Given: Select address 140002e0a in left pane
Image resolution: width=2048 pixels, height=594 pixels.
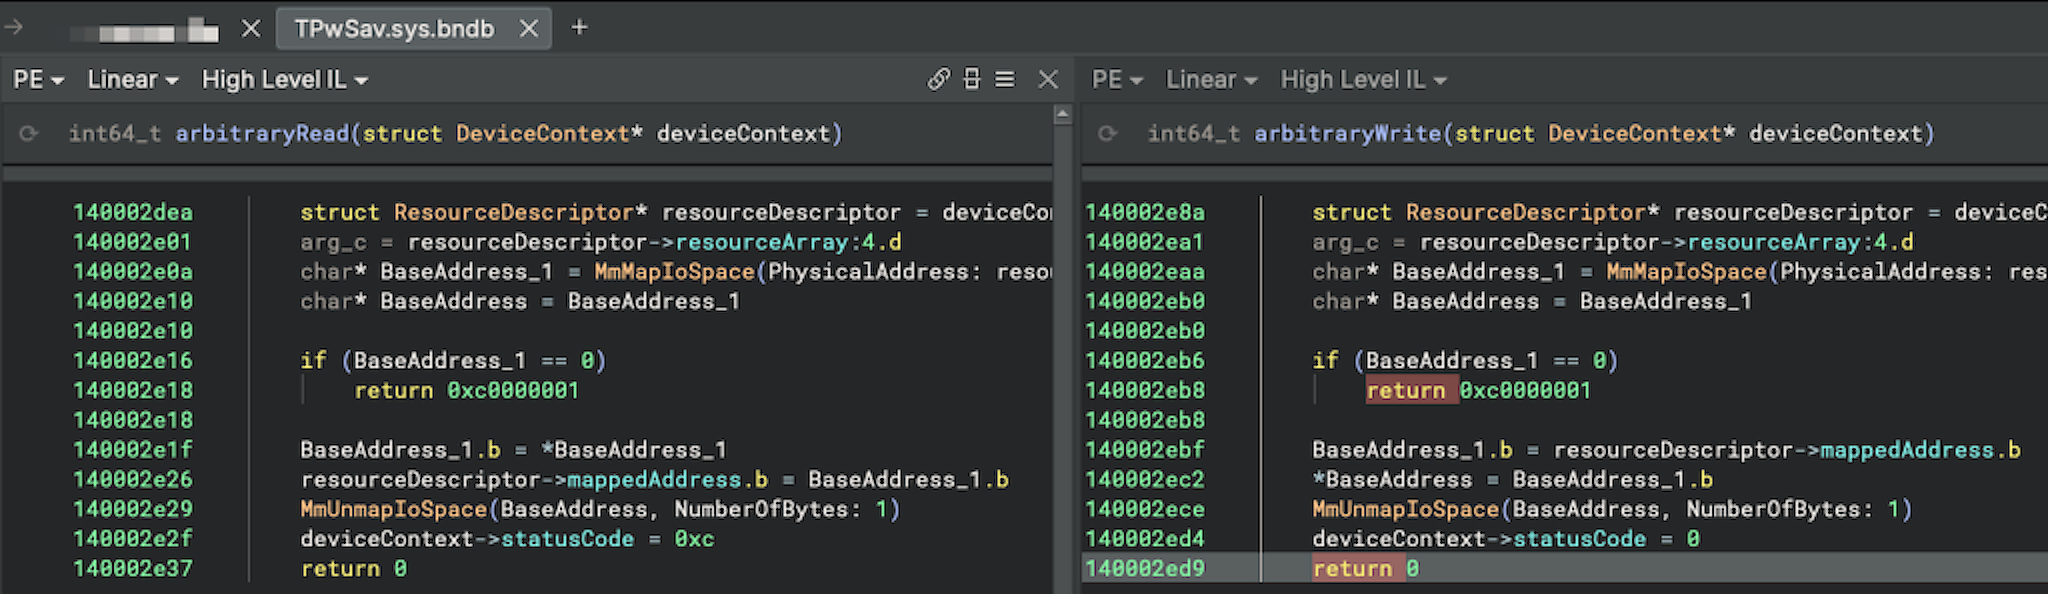Looking at the screenshot, I should 133,271.
